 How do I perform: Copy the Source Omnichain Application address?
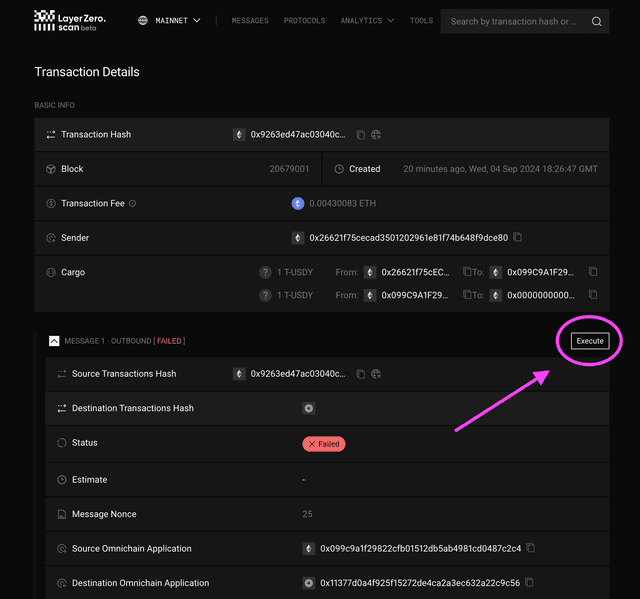pyautogui.click(x=531, y=548)
